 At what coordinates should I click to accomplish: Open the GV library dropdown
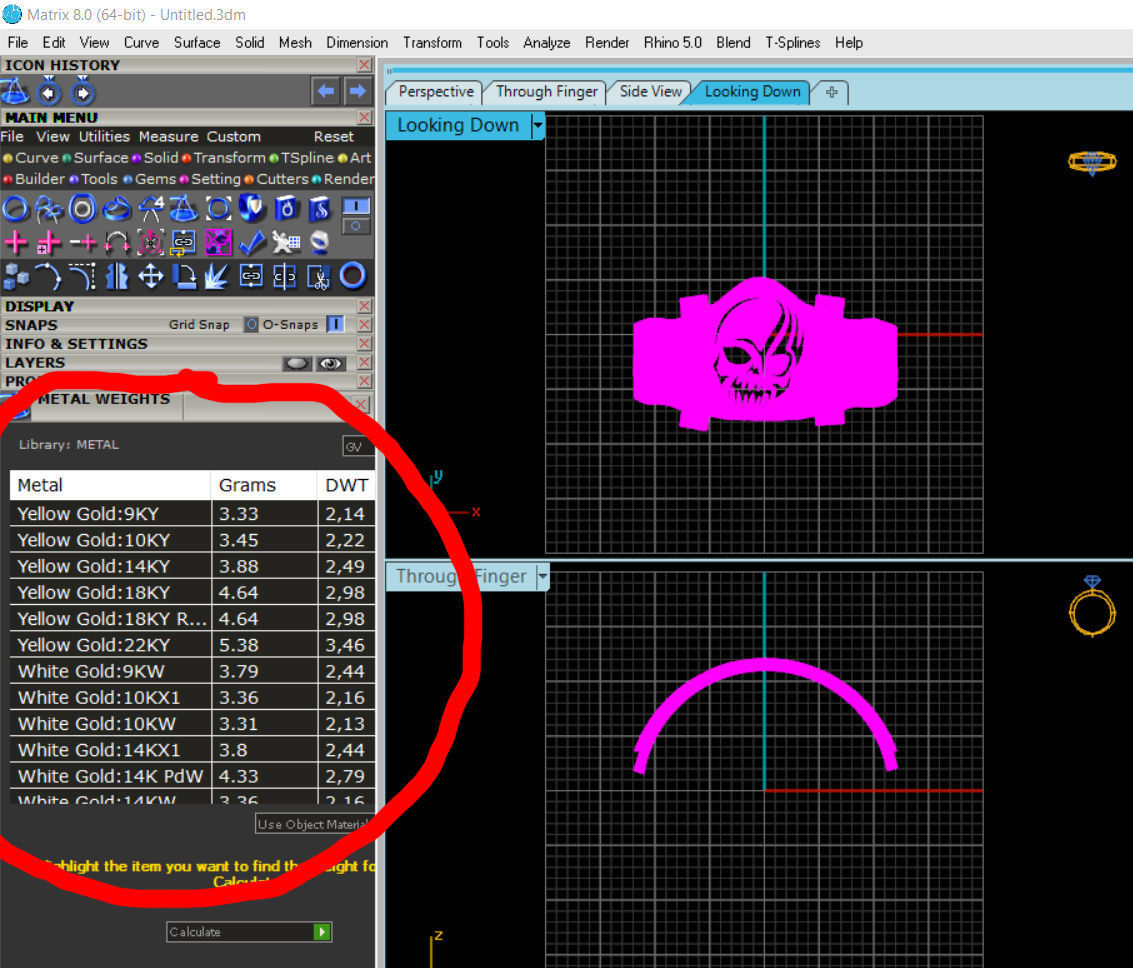pos(356,446)
